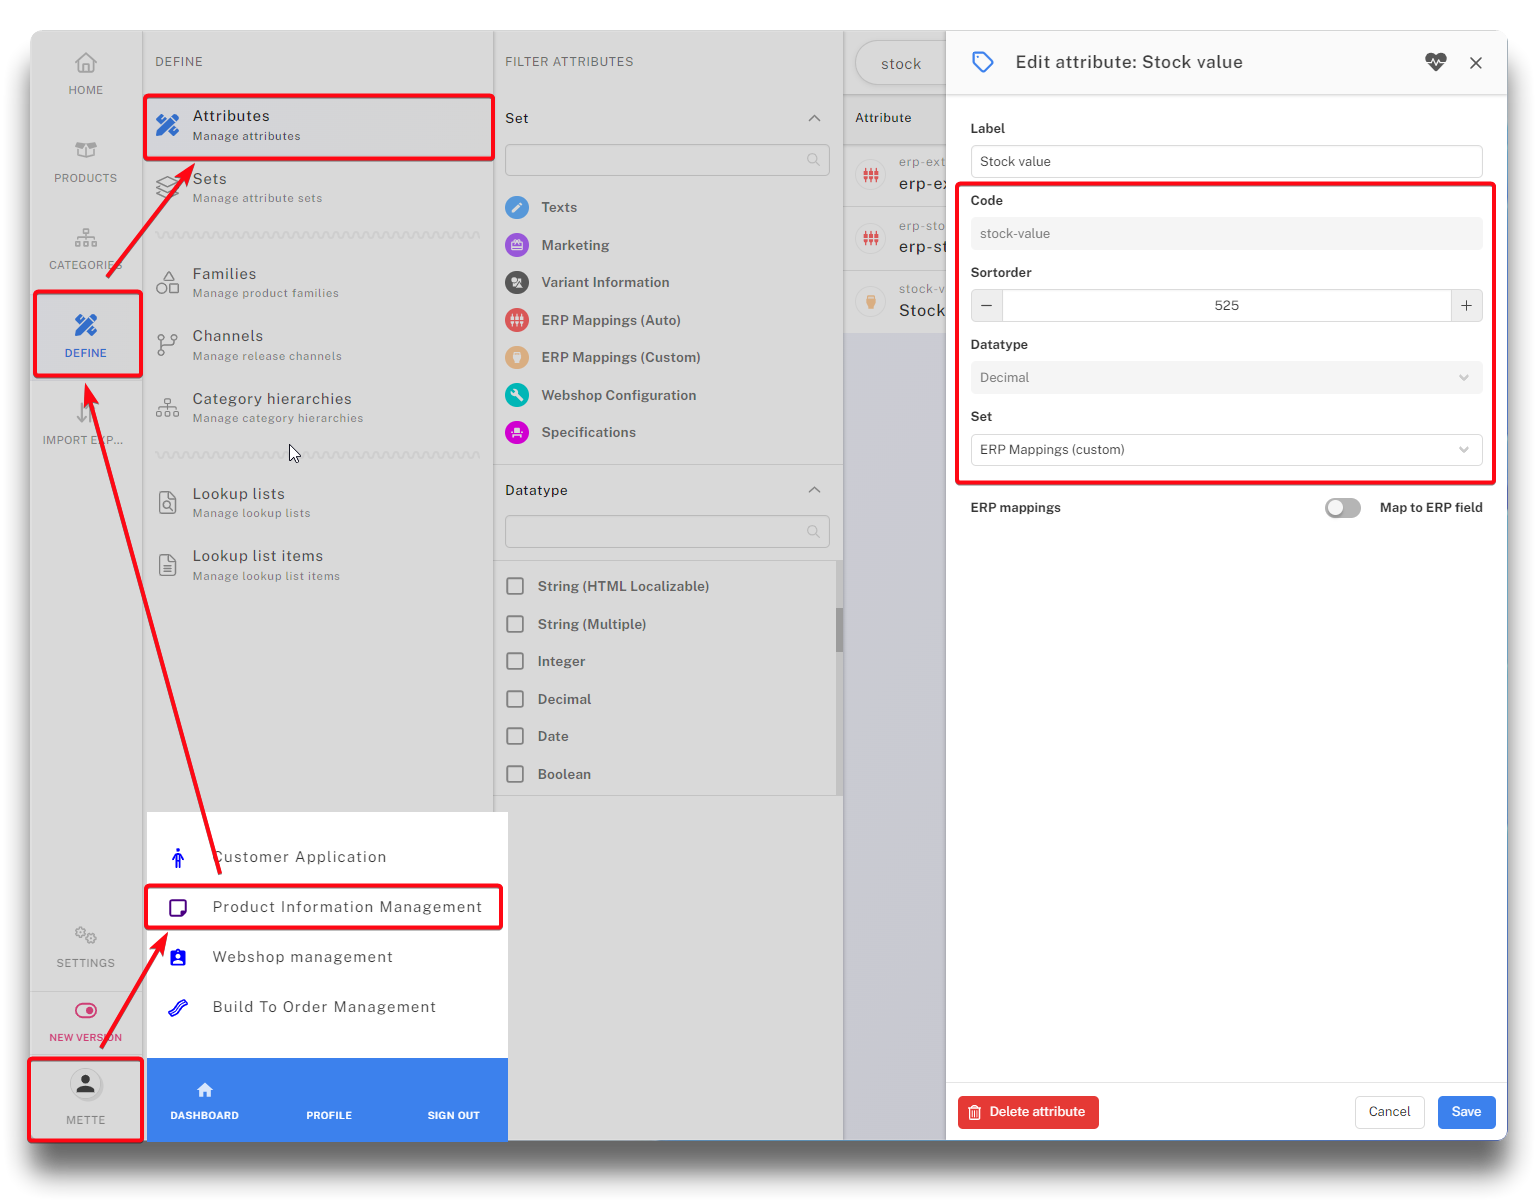Check the Decimal datatype checkbox
Viewport: 1538px width, 1203px height.
515,699
